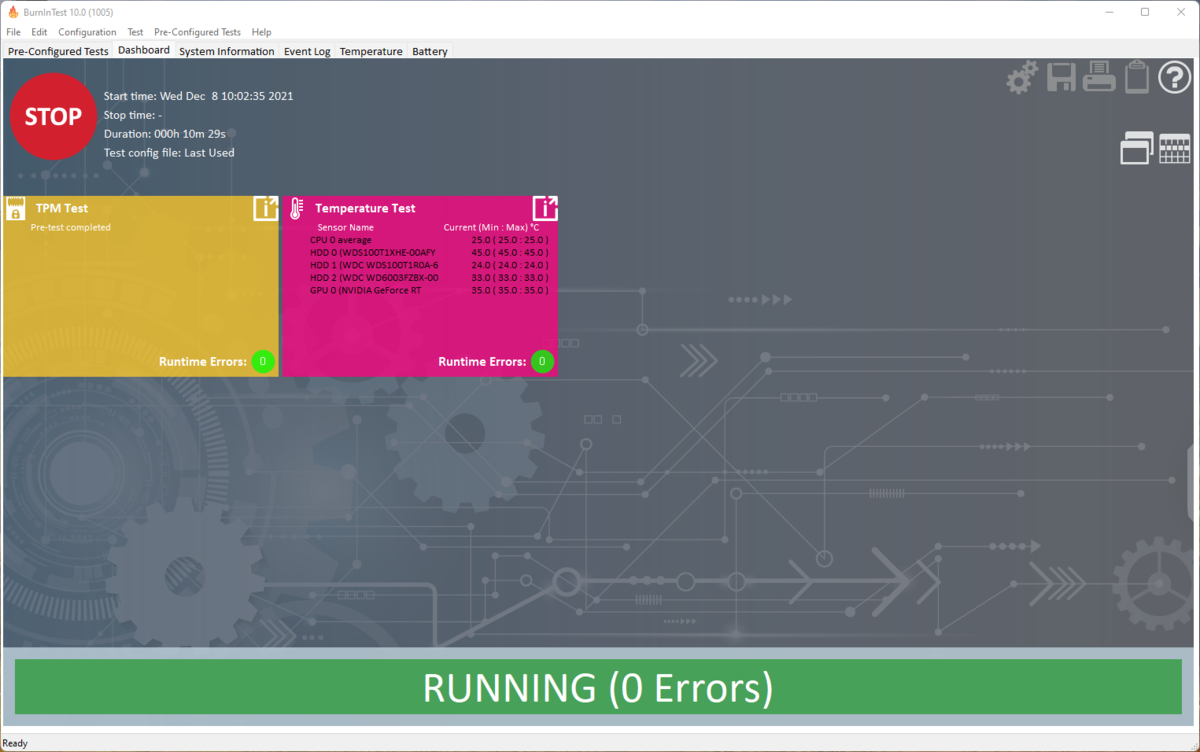Screen dimensions: 1200x752
Task: Click the Sensor Name column header
Action: click(345, 227)
